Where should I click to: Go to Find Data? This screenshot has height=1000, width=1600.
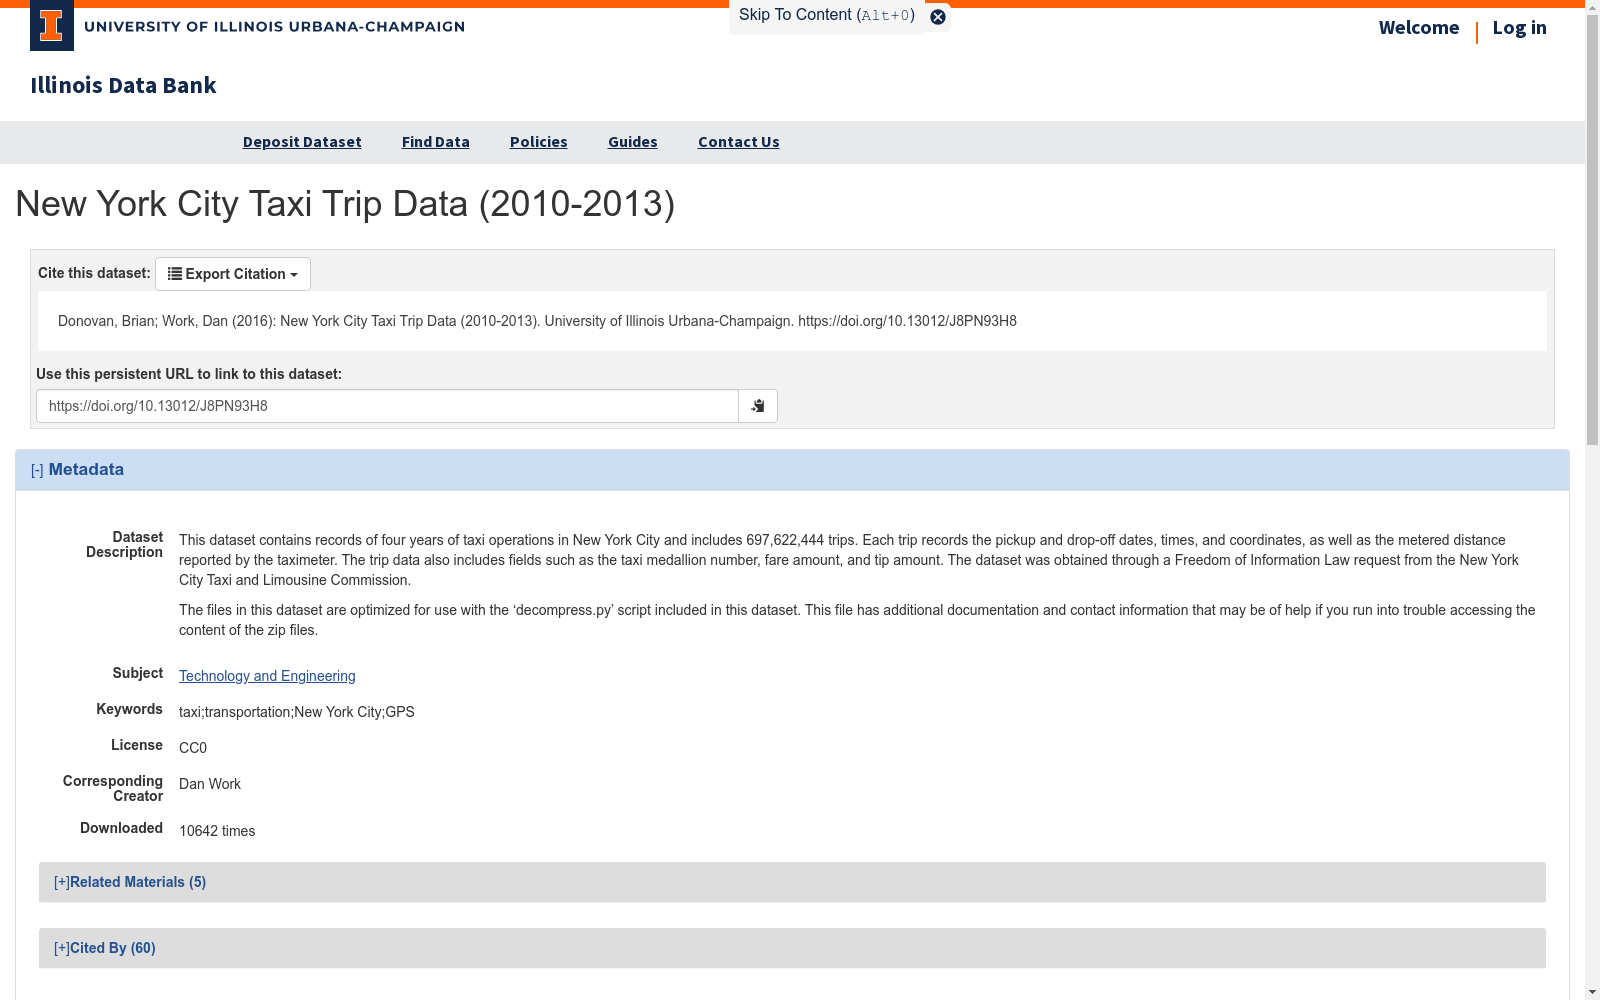tap(436, 142)
